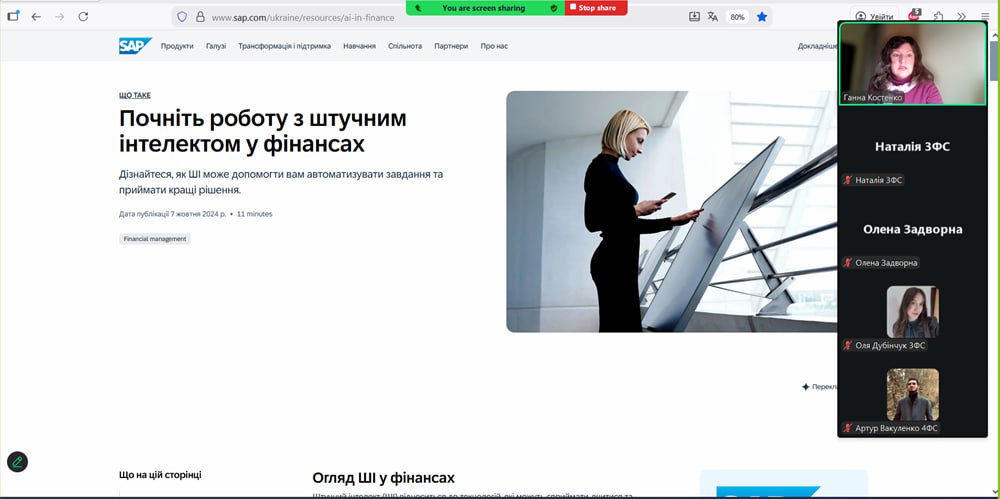The image size is (1000, 499).
Task: Expand the Навчання menu
Action: tap(359, 46)
